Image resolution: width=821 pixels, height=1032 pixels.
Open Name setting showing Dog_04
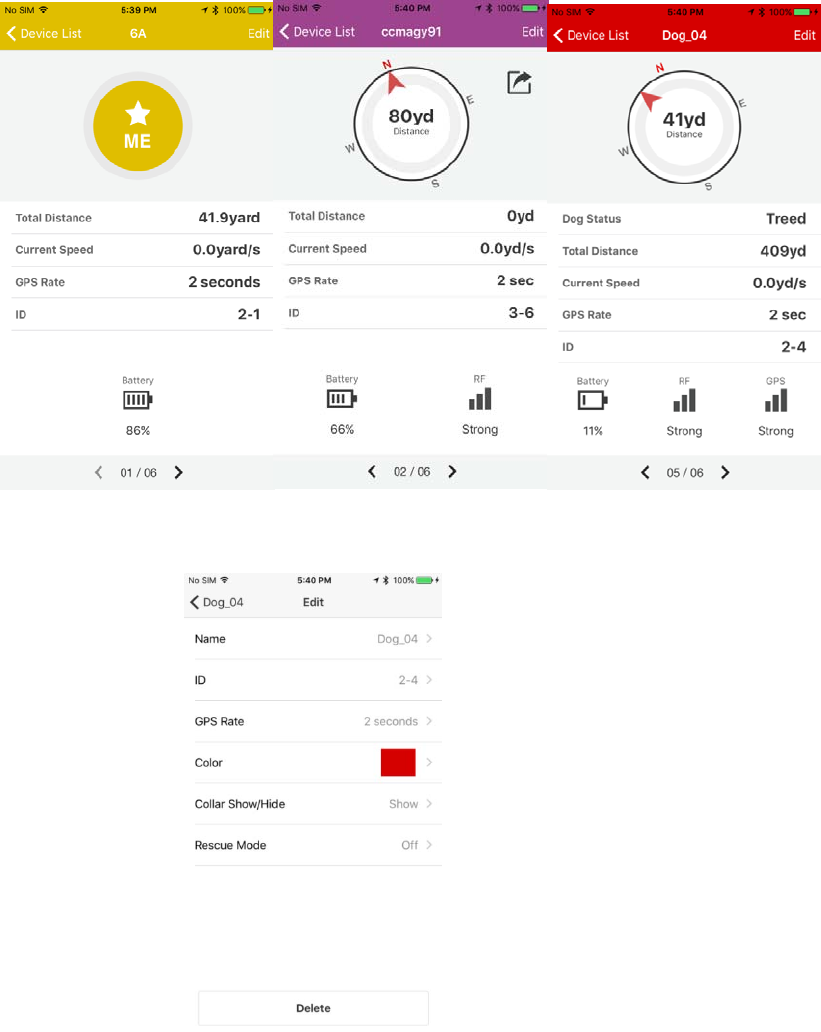[x=318, y=639]
